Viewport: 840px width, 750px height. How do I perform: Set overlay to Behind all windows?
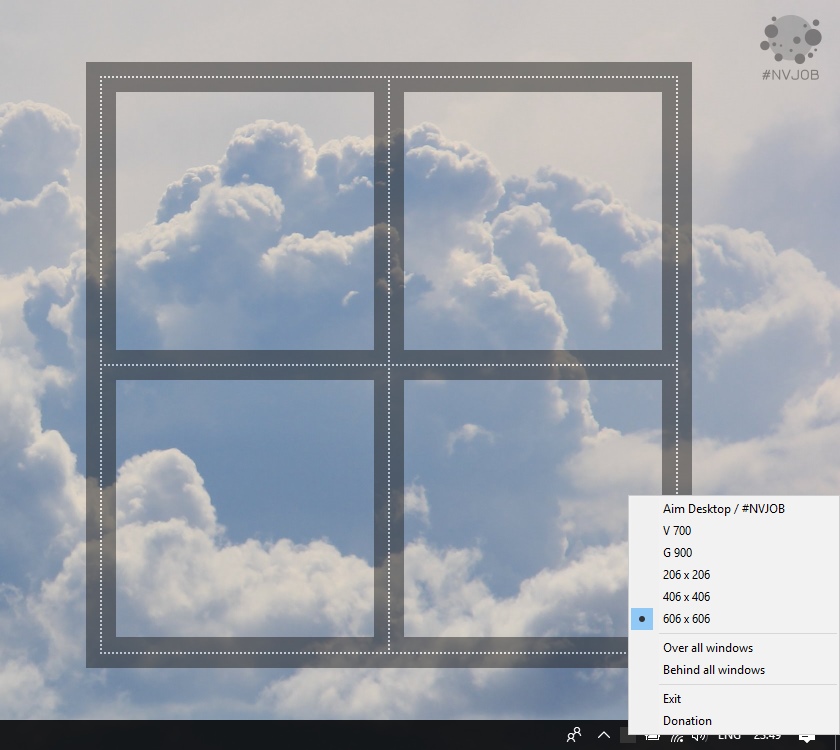pos(733,670)
